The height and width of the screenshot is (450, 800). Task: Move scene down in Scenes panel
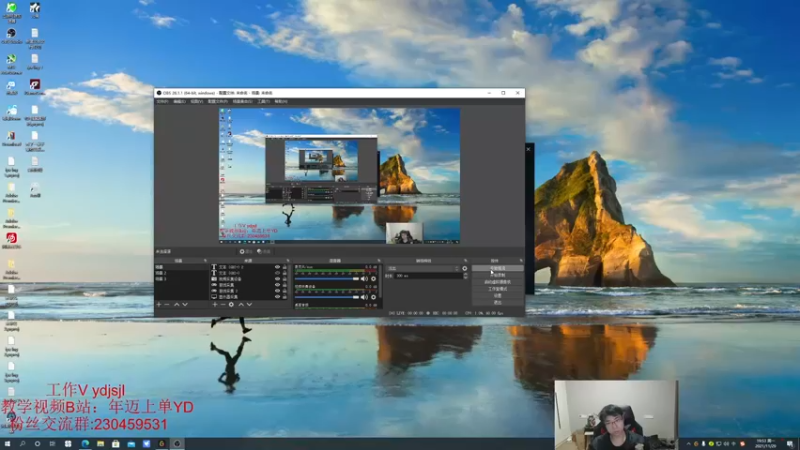185,305
